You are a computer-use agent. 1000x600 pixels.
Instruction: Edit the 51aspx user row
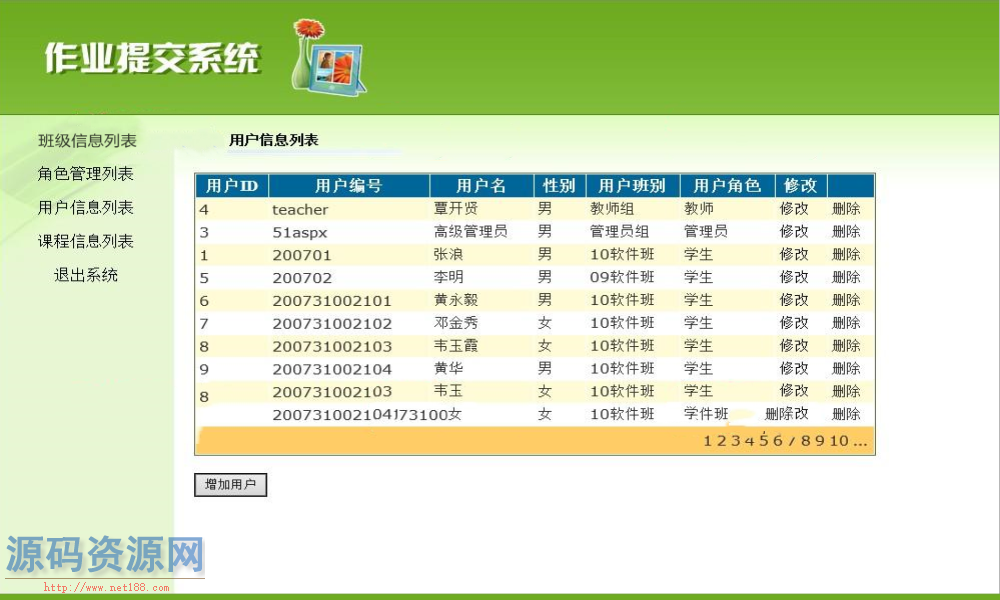794,232
